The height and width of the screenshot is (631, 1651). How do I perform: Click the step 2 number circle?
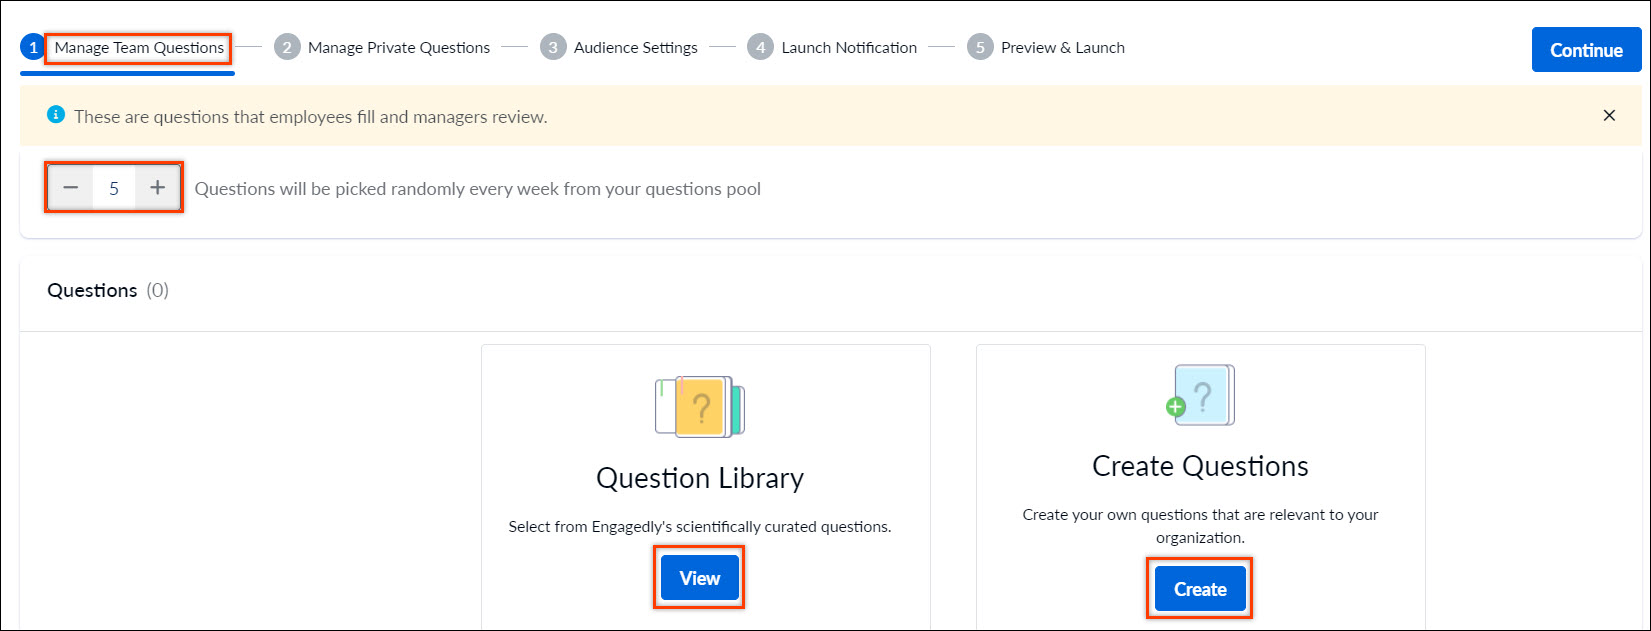tap(287, 48)
